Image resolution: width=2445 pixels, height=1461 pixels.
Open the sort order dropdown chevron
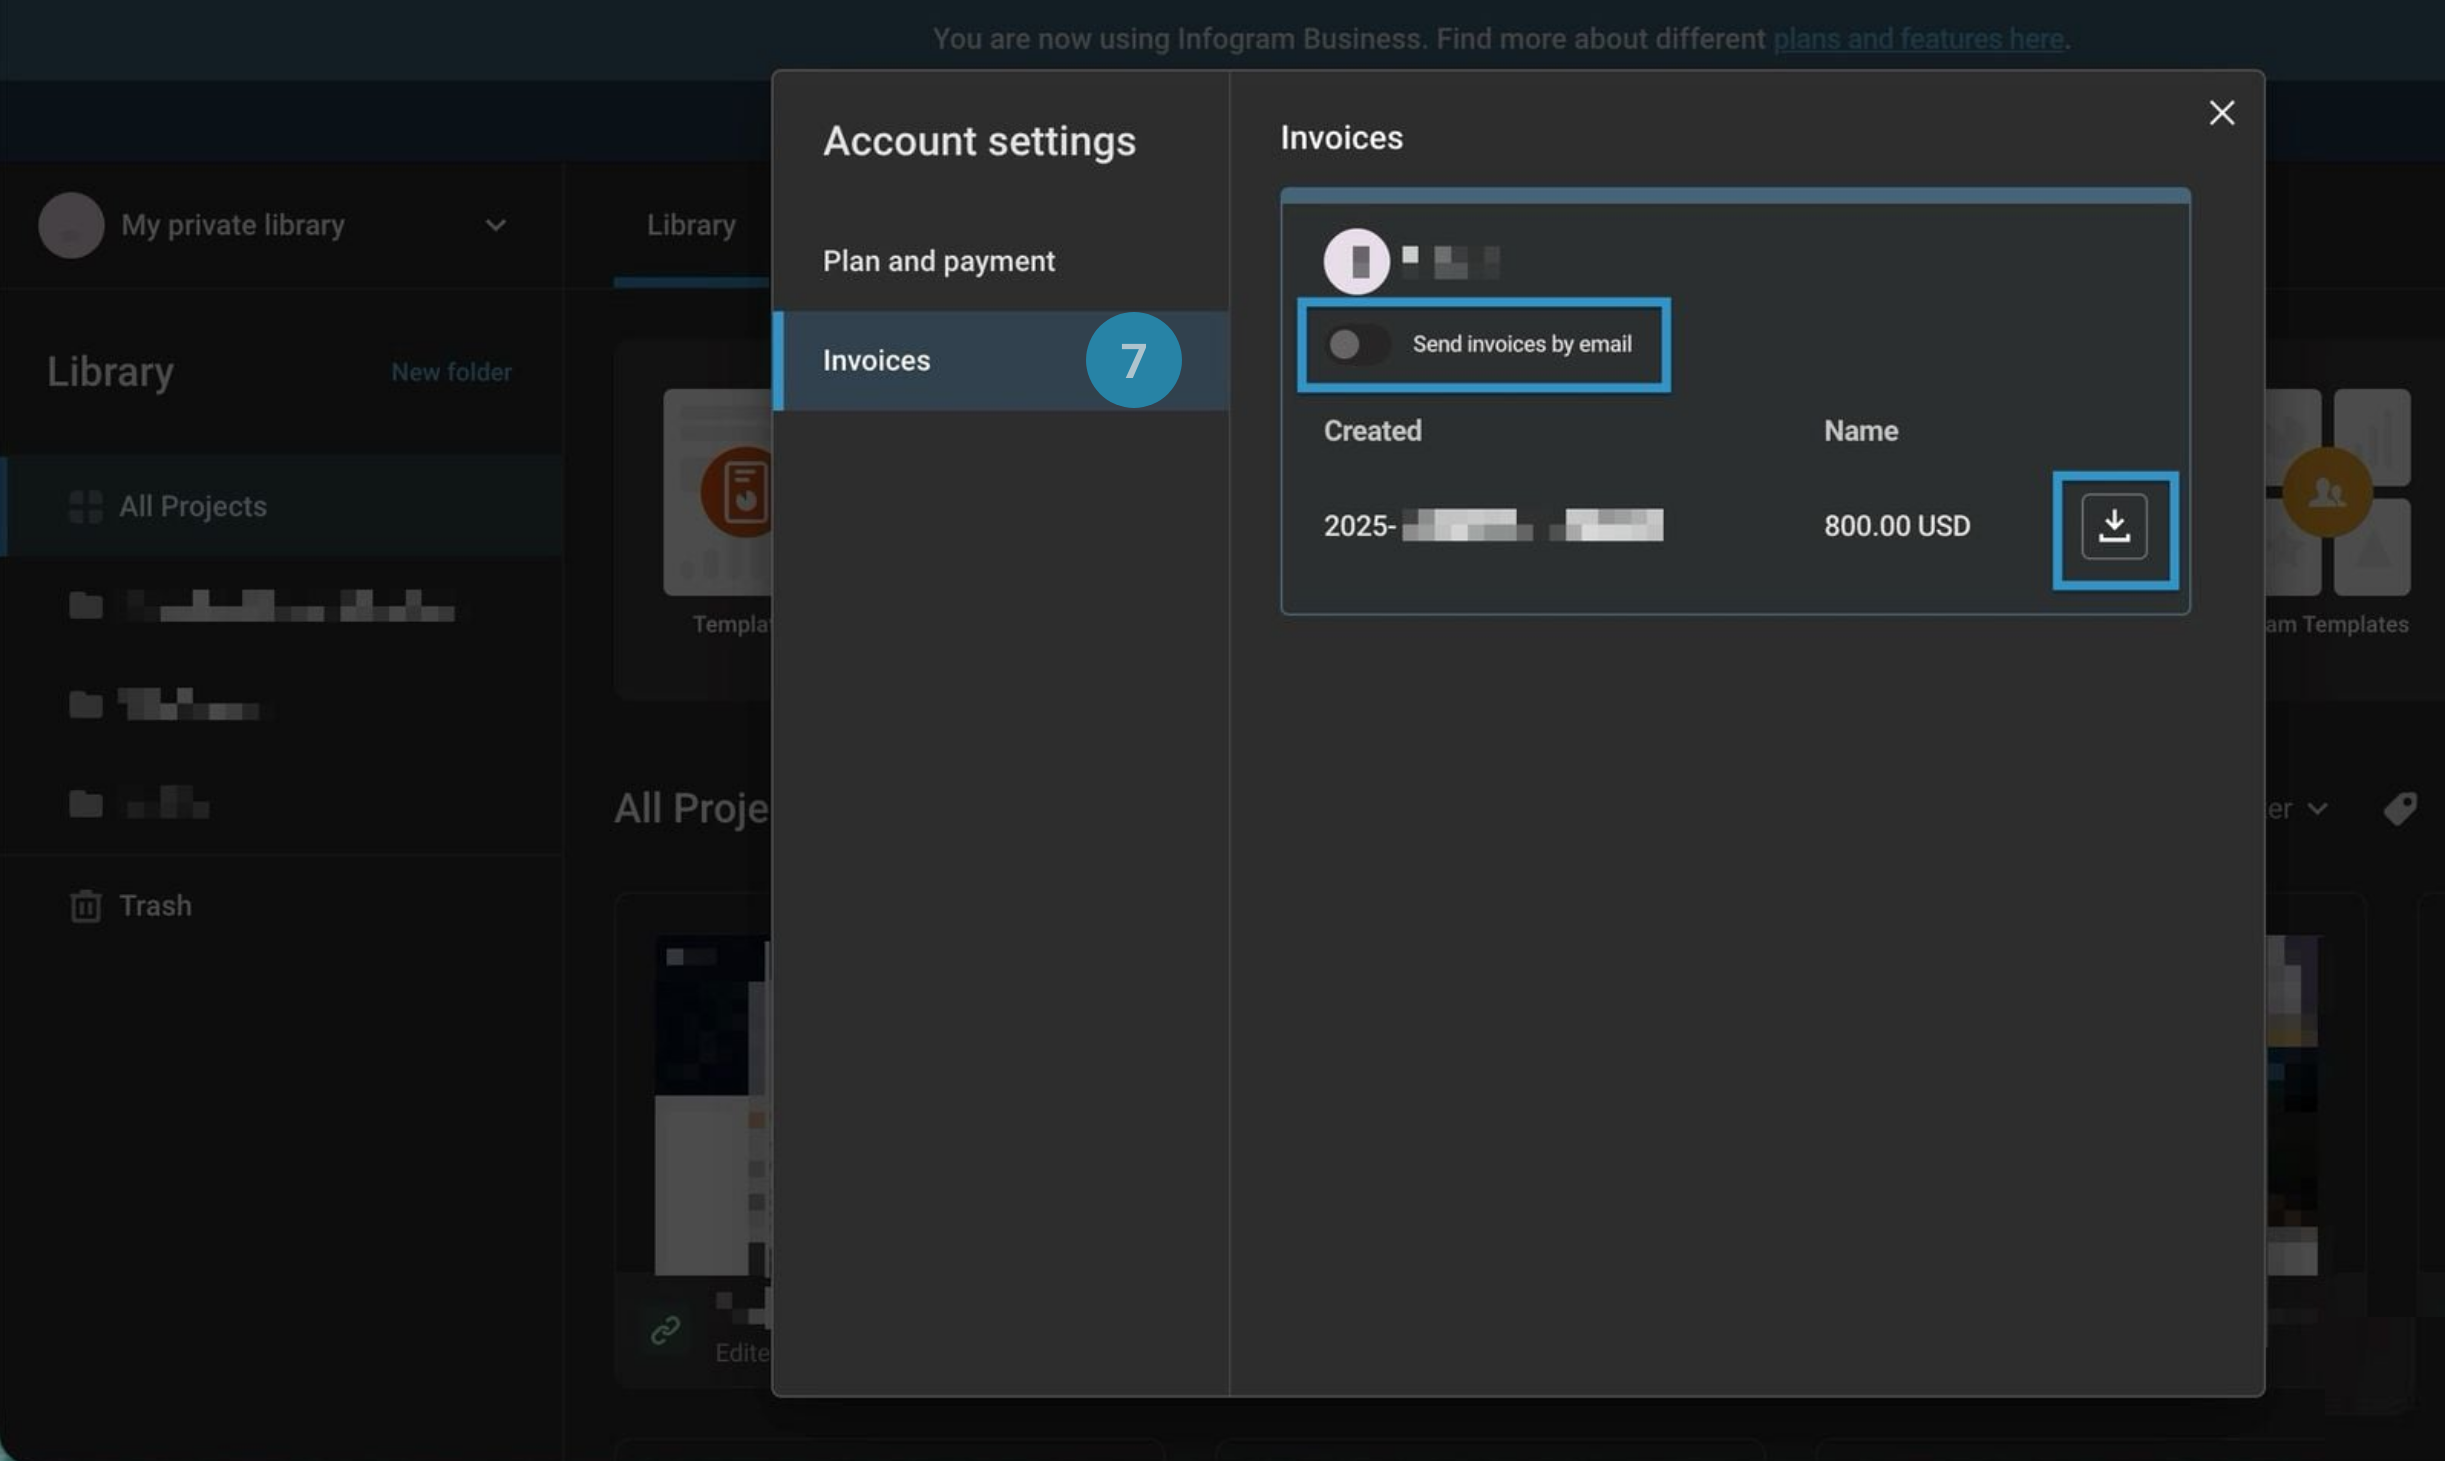point(2318,808)
